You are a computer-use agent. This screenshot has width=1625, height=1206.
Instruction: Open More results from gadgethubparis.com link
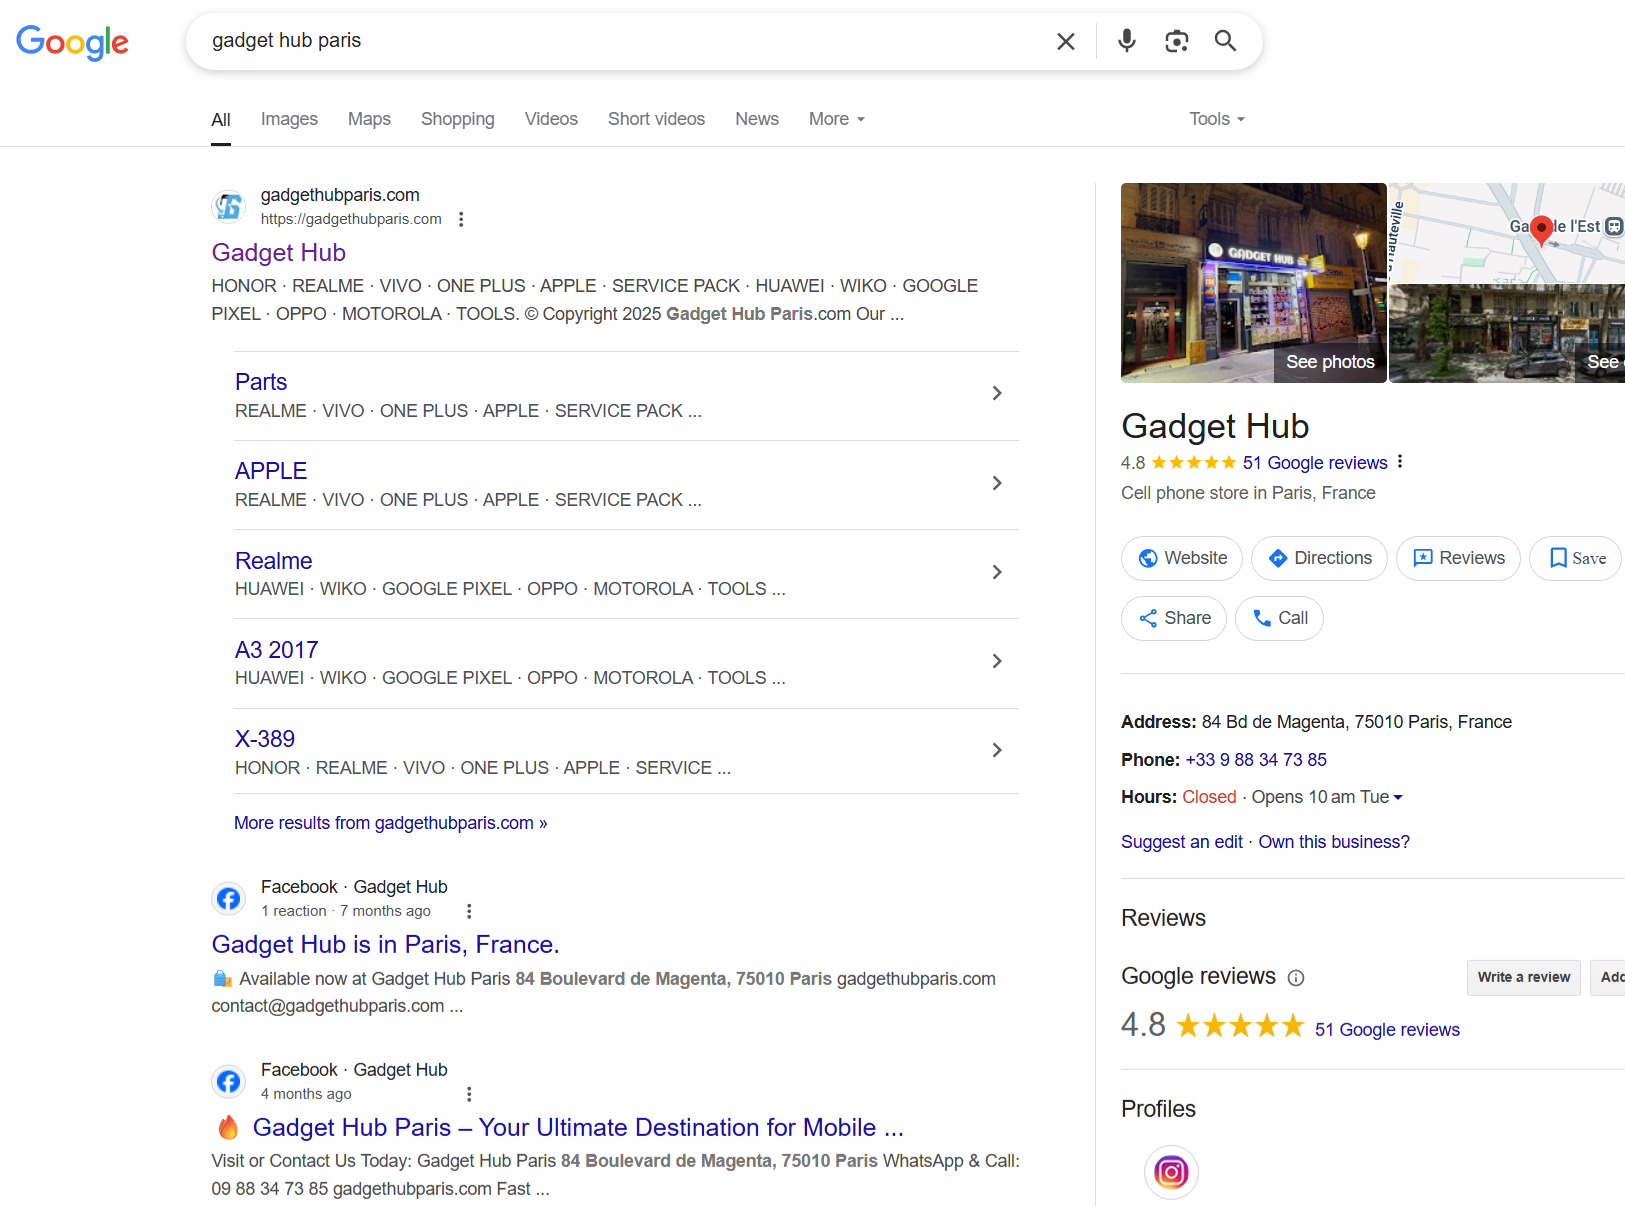(390, 823)
